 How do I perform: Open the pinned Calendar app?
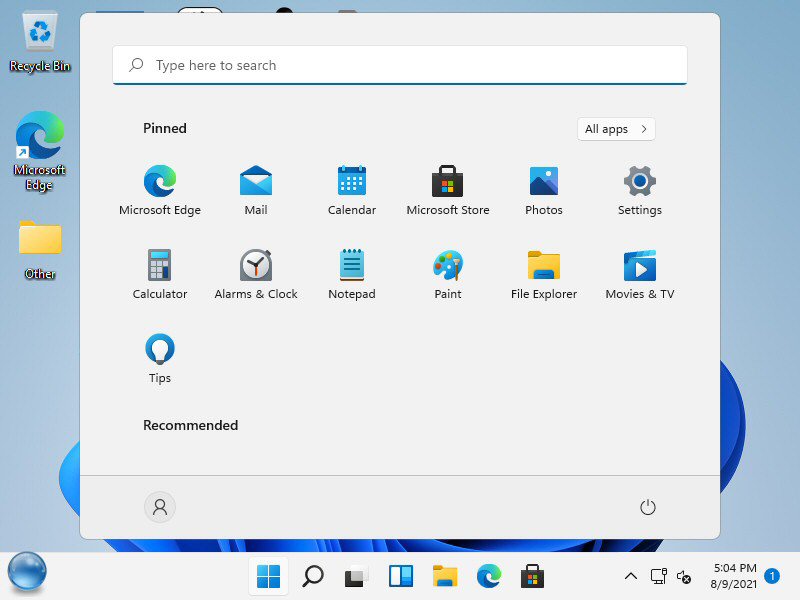click(352, 190)
